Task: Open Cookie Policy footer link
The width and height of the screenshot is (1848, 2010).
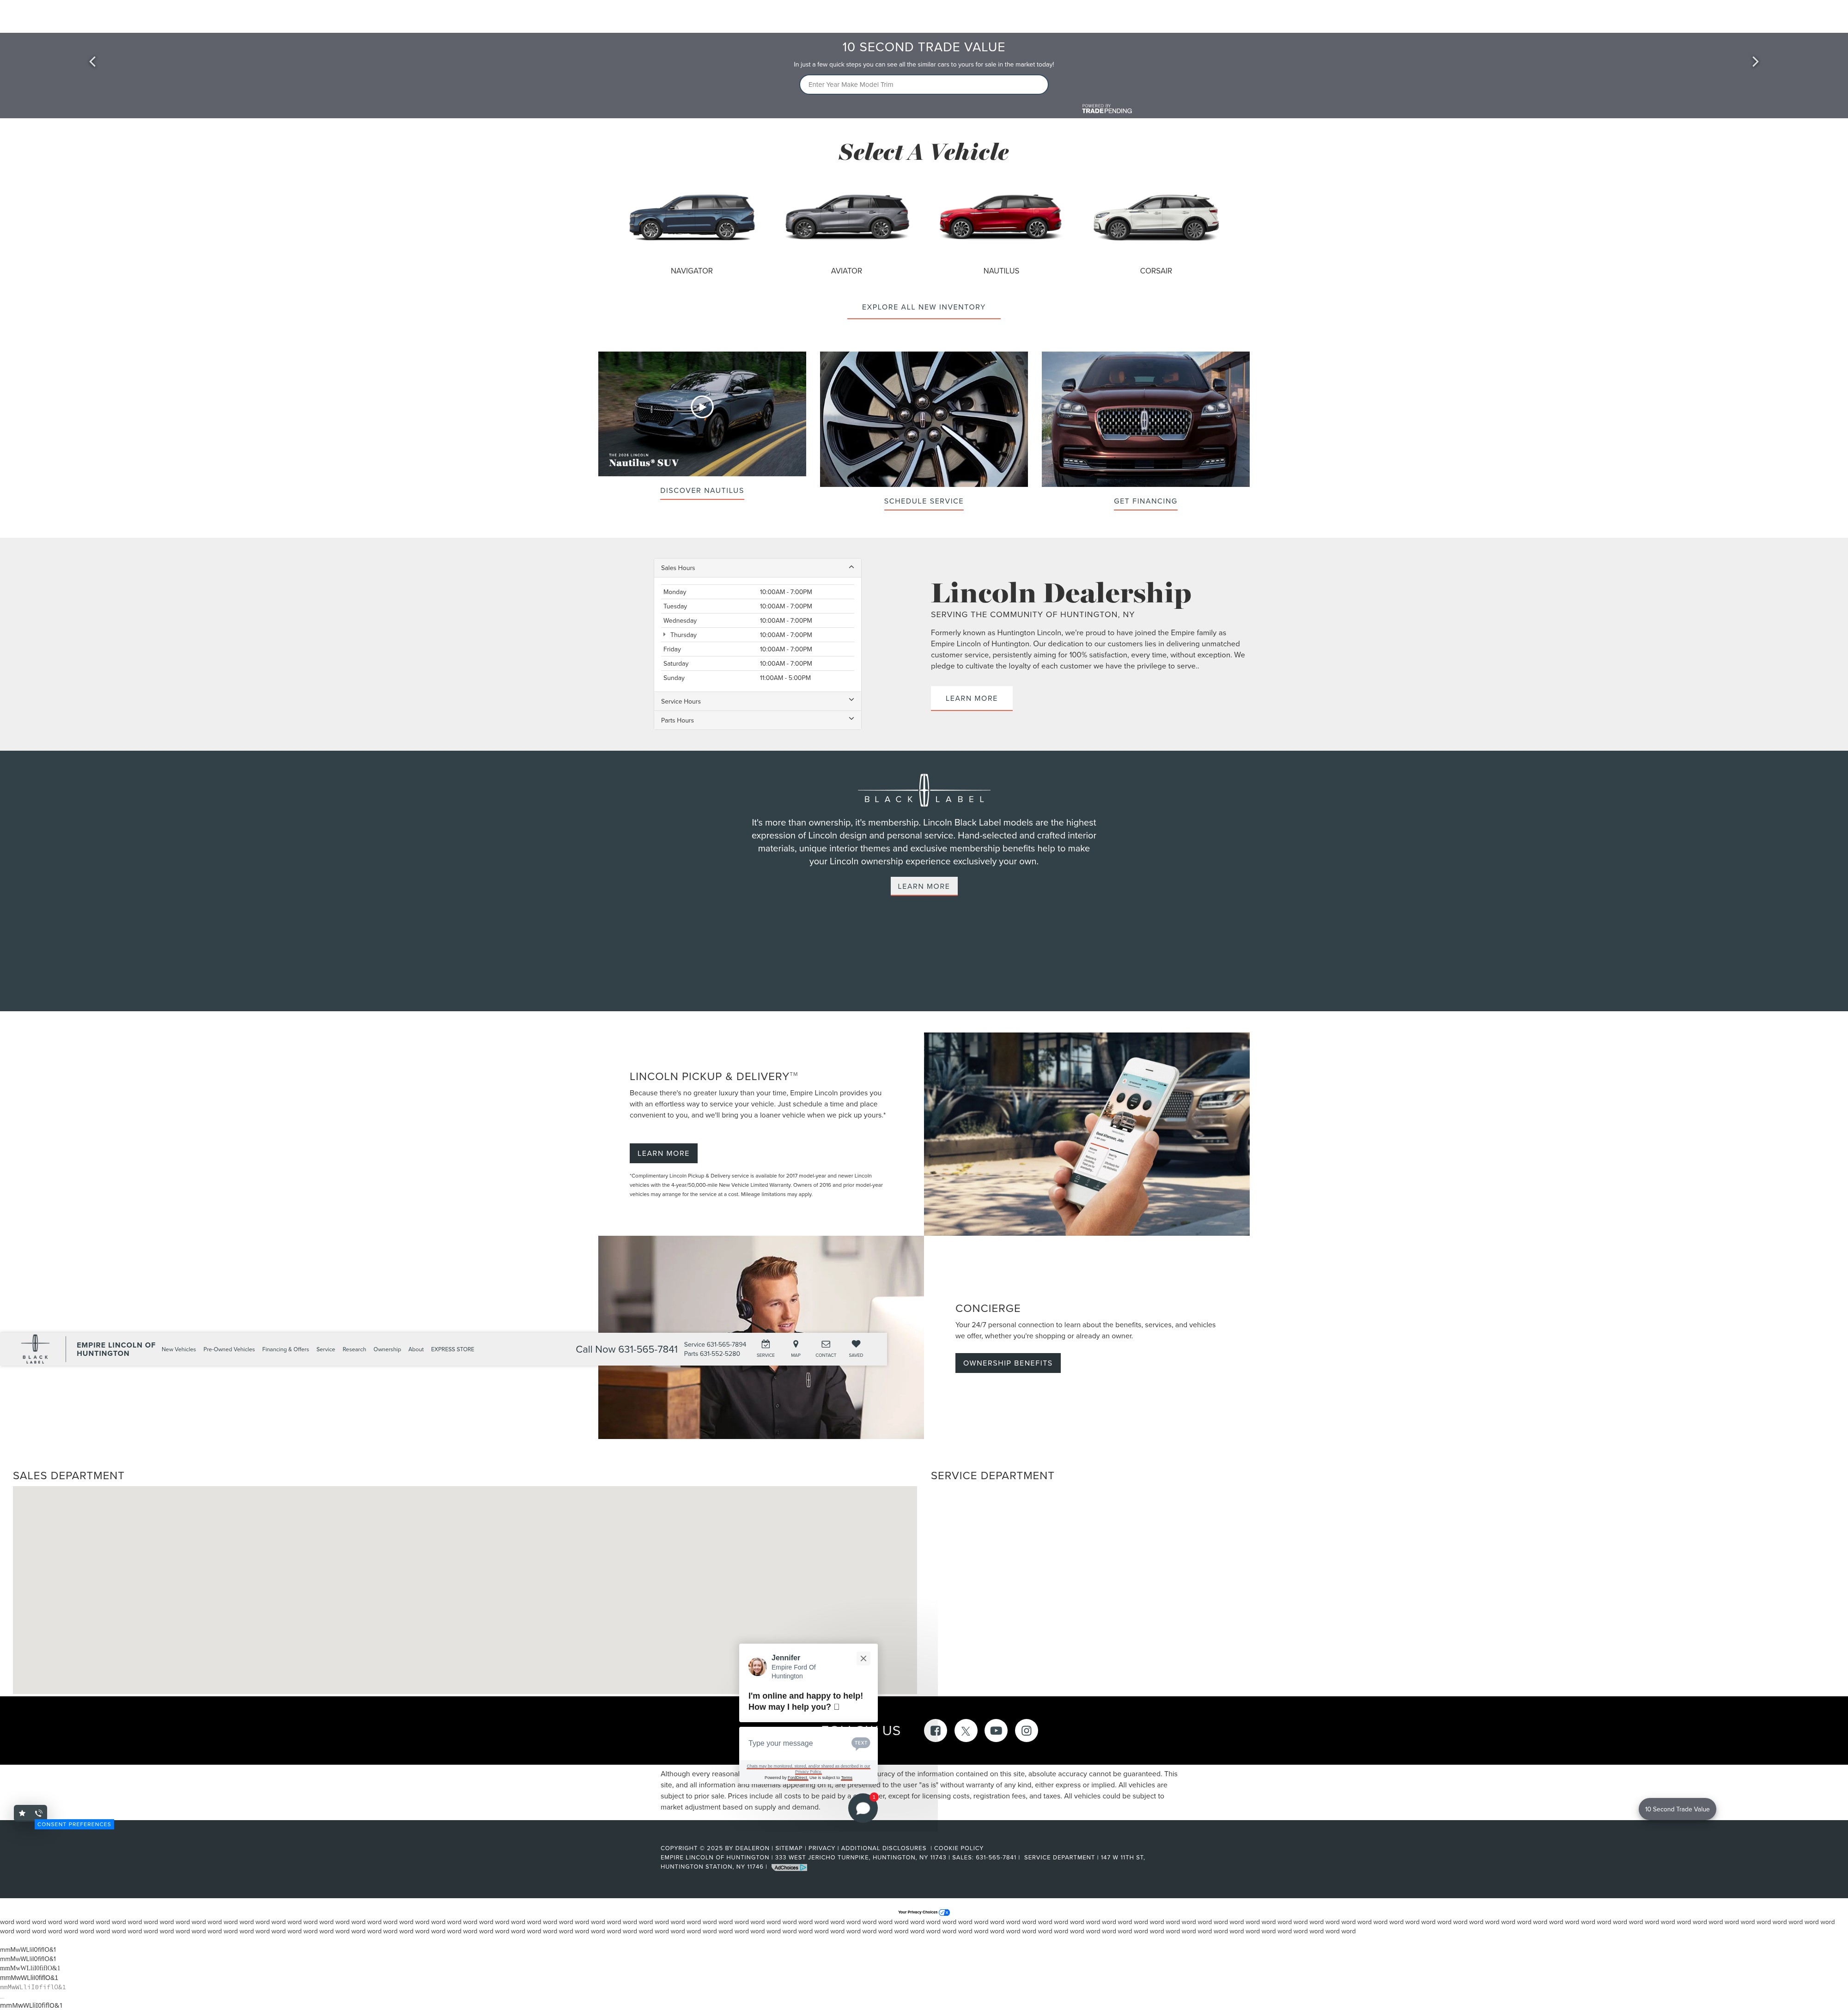Action: click(x=958, y=1848)
